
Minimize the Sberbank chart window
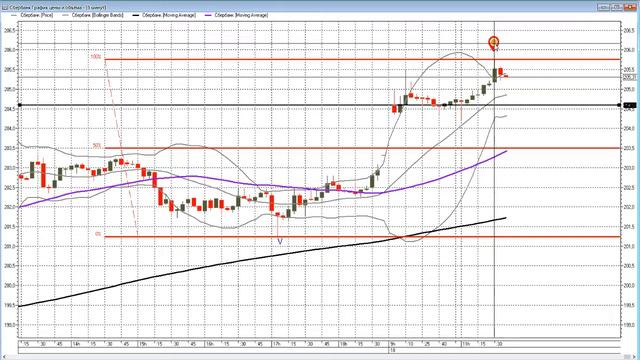point(603,7)
